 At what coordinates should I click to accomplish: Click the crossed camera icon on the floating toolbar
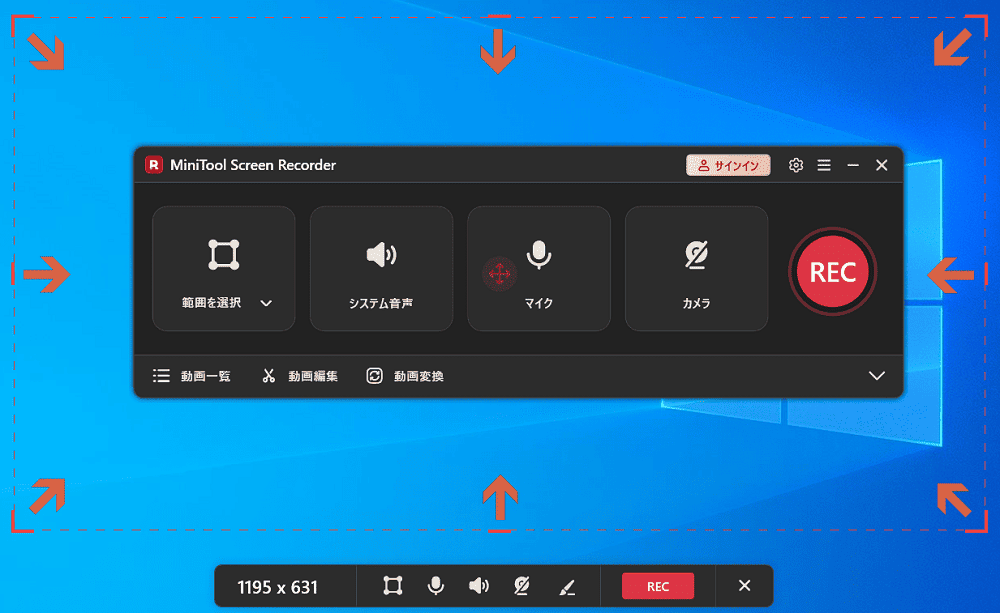click(521, 586)
